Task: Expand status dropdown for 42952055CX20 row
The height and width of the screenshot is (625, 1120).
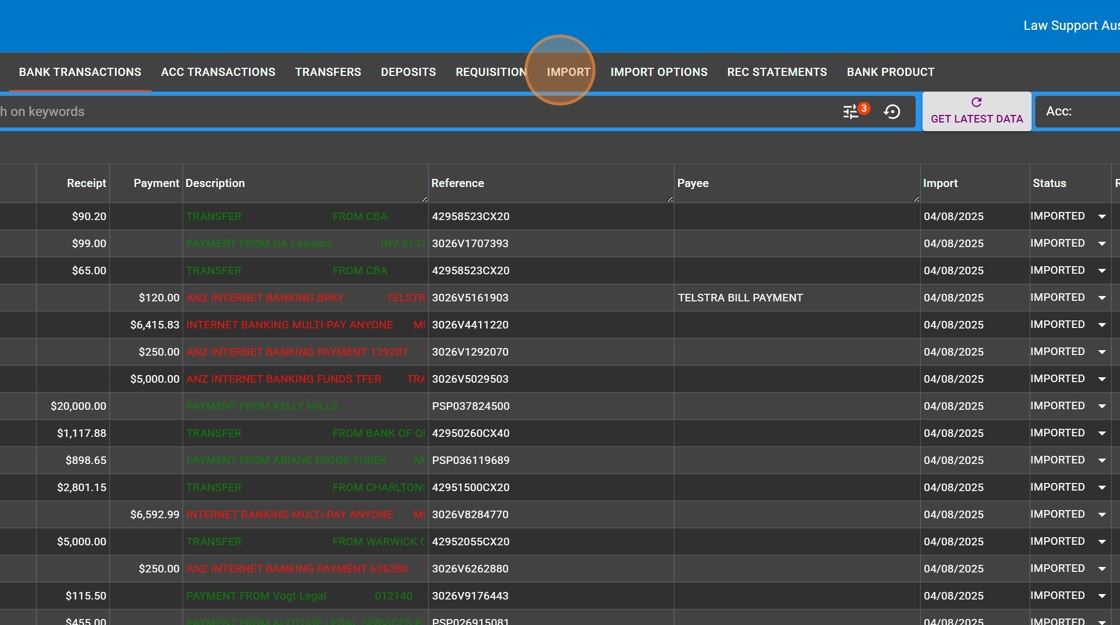Action: tap(1102, 542)
